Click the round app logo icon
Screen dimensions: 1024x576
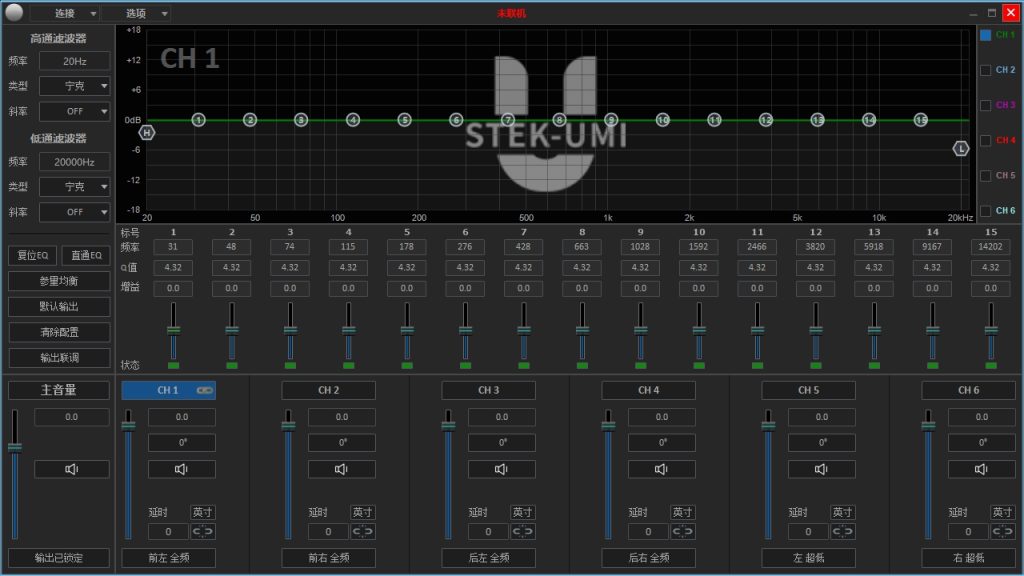(x=14, y=12)
